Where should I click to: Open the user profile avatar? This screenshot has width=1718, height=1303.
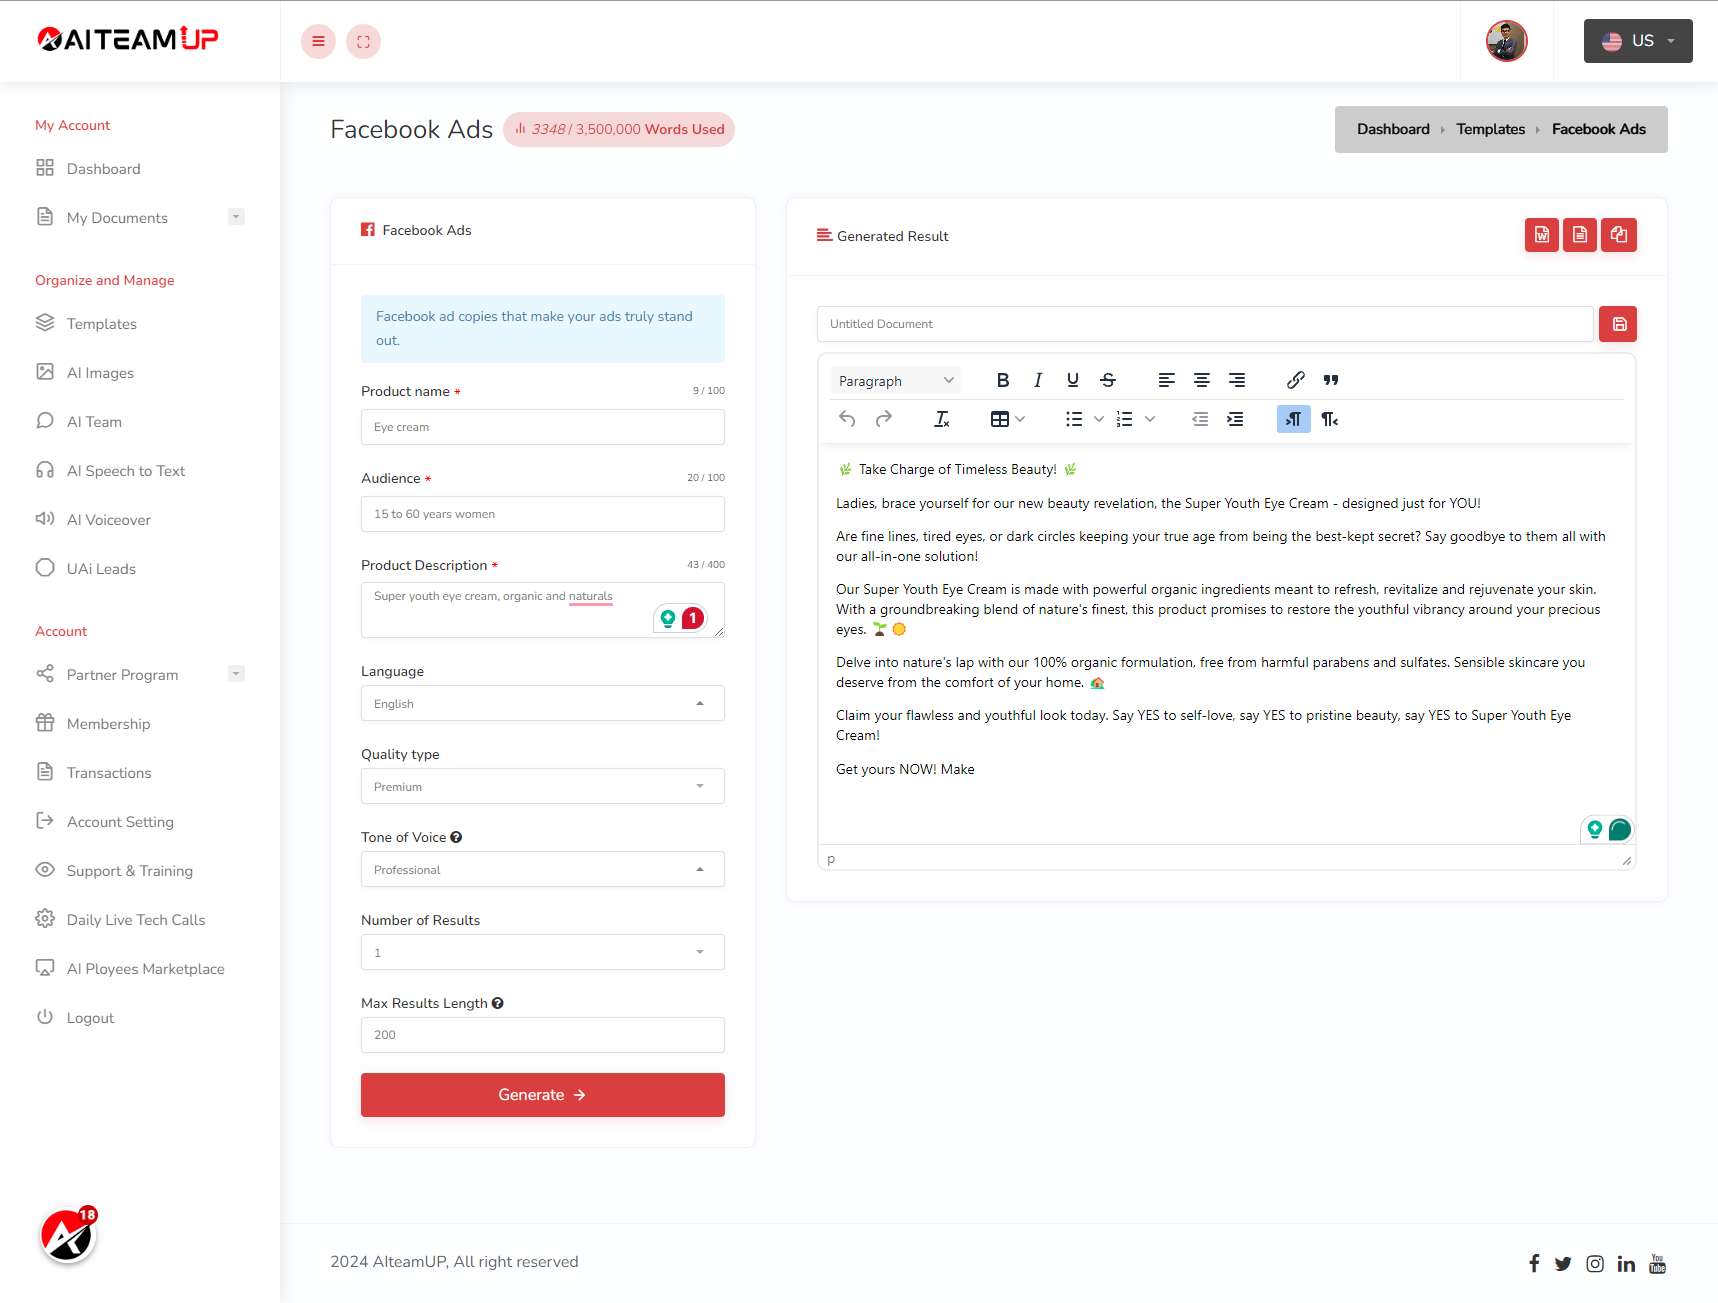coord(1506,41)
